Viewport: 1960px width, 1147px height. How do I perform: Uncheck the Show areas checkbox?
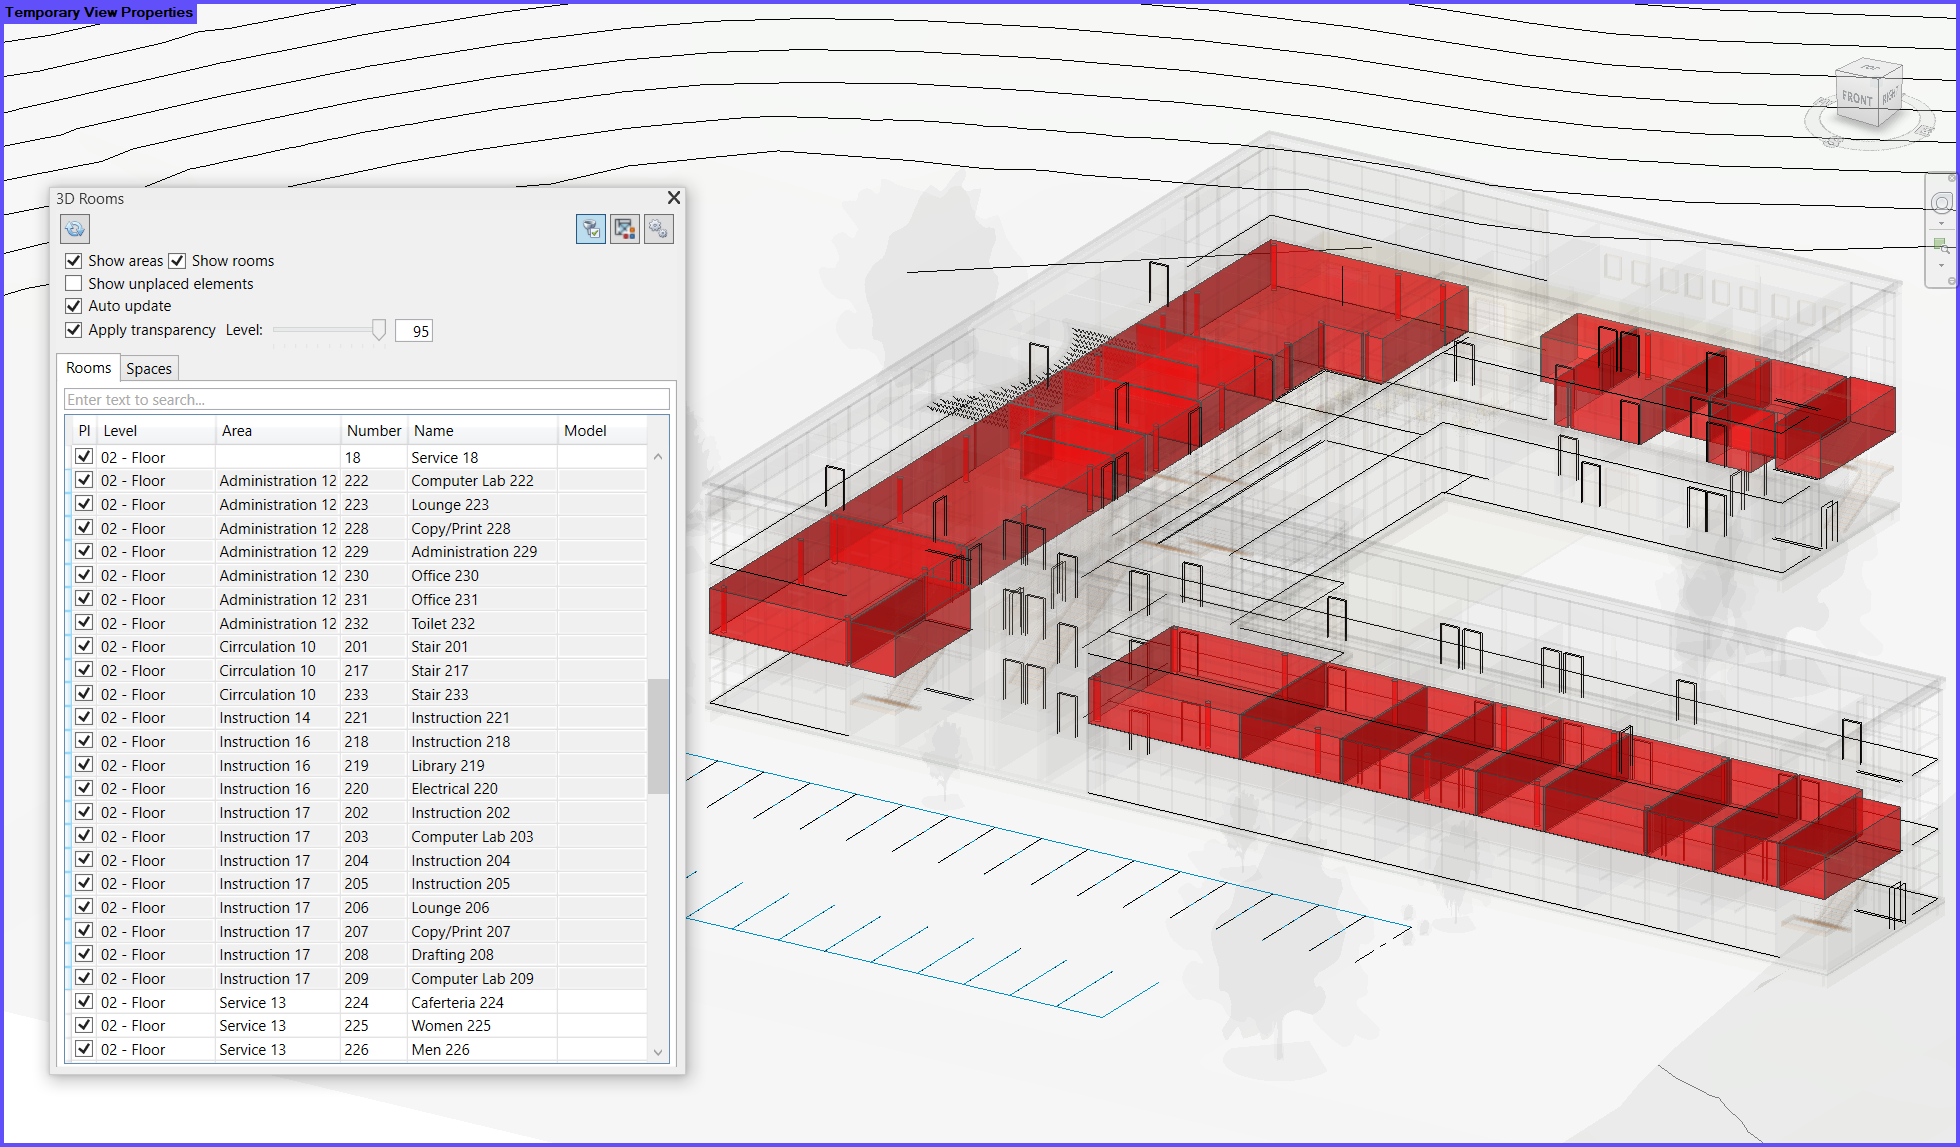coord(74,261)
